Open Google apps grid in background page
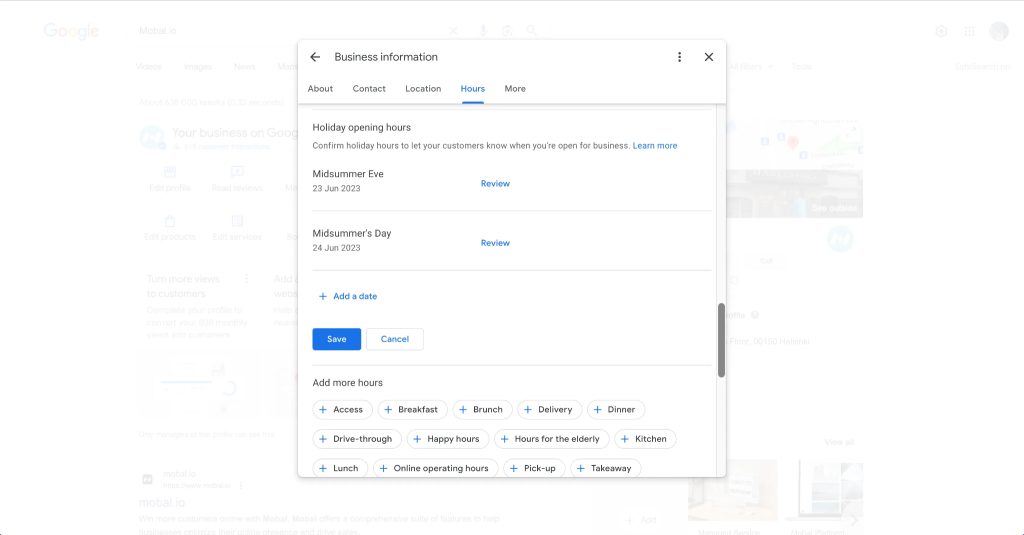1024x535 pixels. 970,31
